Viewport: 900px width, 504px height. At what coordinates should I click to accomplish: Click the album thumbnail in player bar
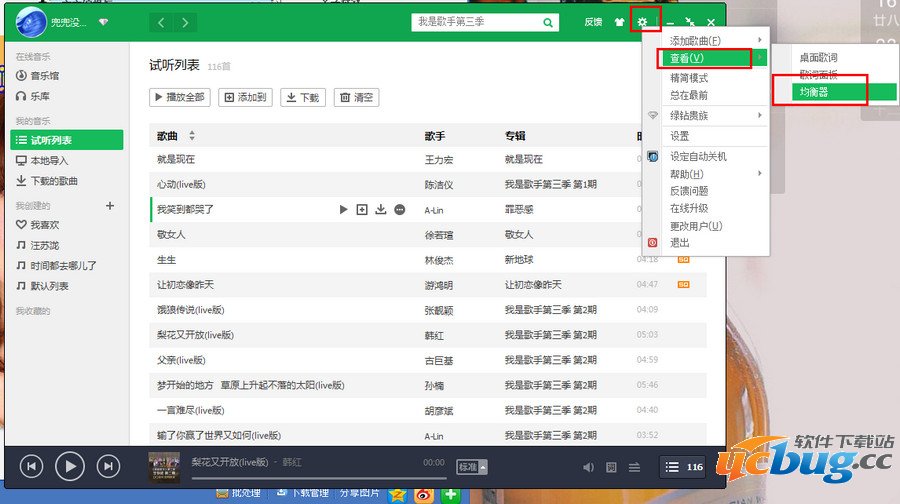164,467
